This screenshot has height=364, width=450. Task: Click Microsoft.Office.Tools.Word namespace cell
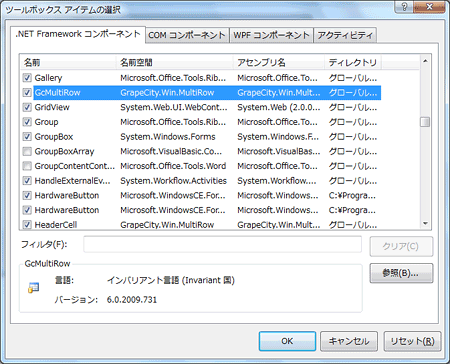(173, 166)
